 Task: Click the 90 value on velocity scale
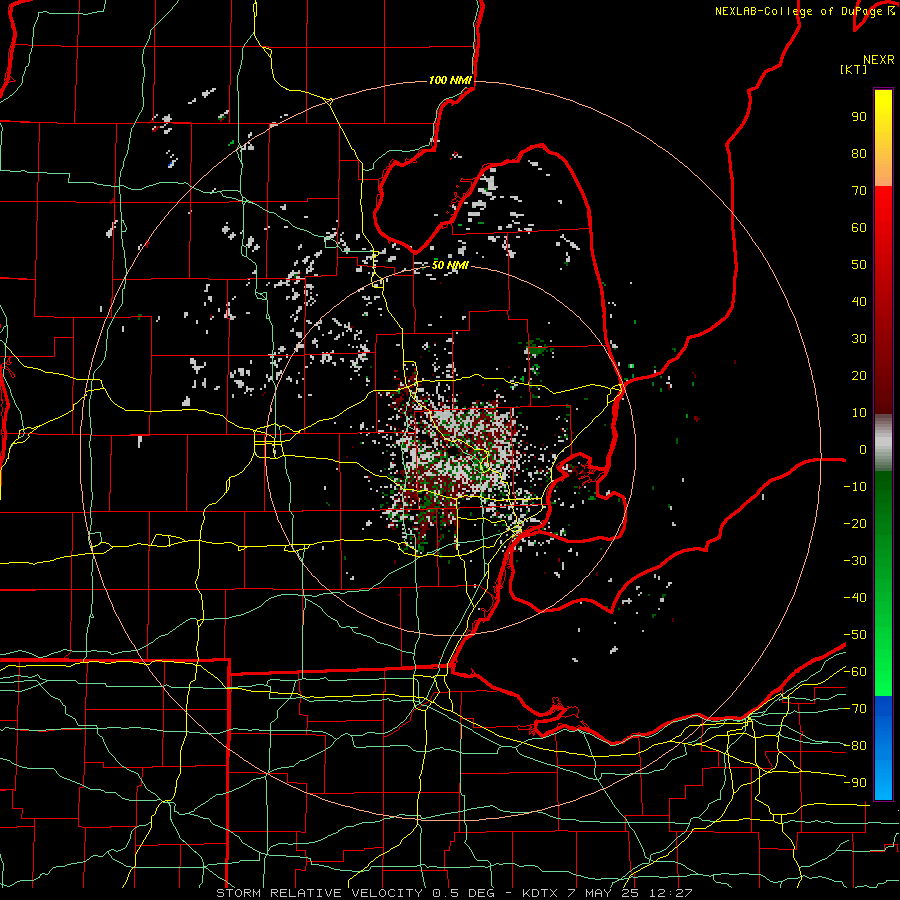(859, 117)
